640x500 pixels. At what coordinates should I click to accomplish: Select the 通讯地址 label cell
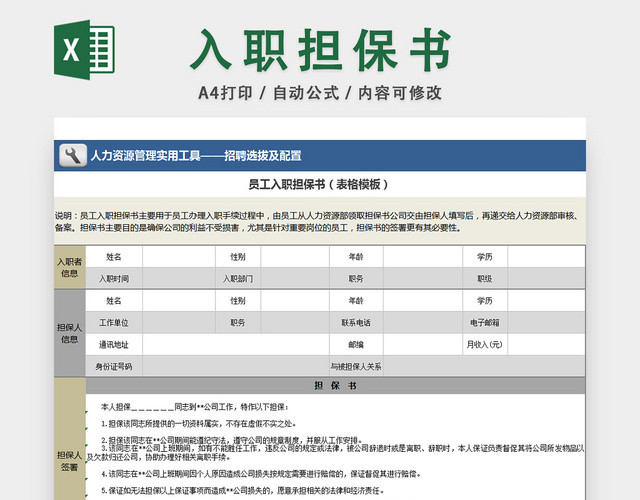(x=114, y=345)
